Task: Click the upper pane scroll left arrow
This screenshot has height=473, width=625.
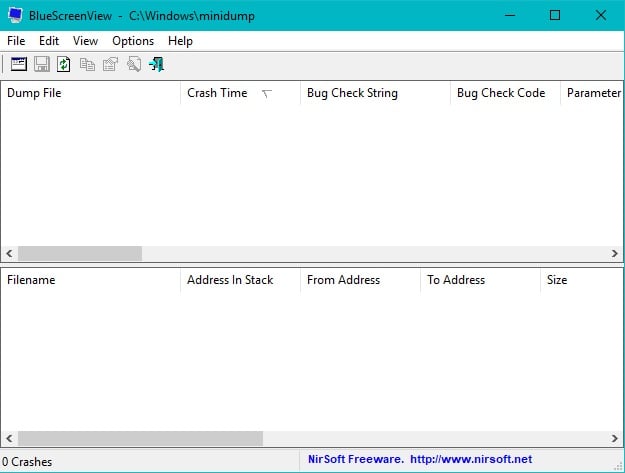Action: point(9,253)
